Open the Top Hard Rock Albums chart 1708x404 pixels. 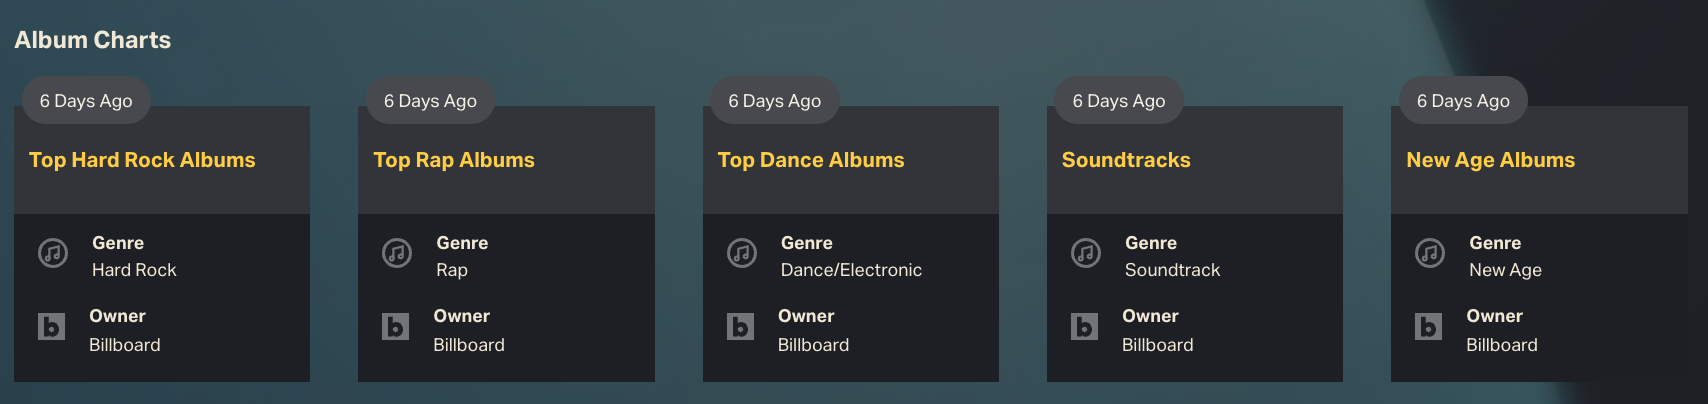(x=142, y=160)
